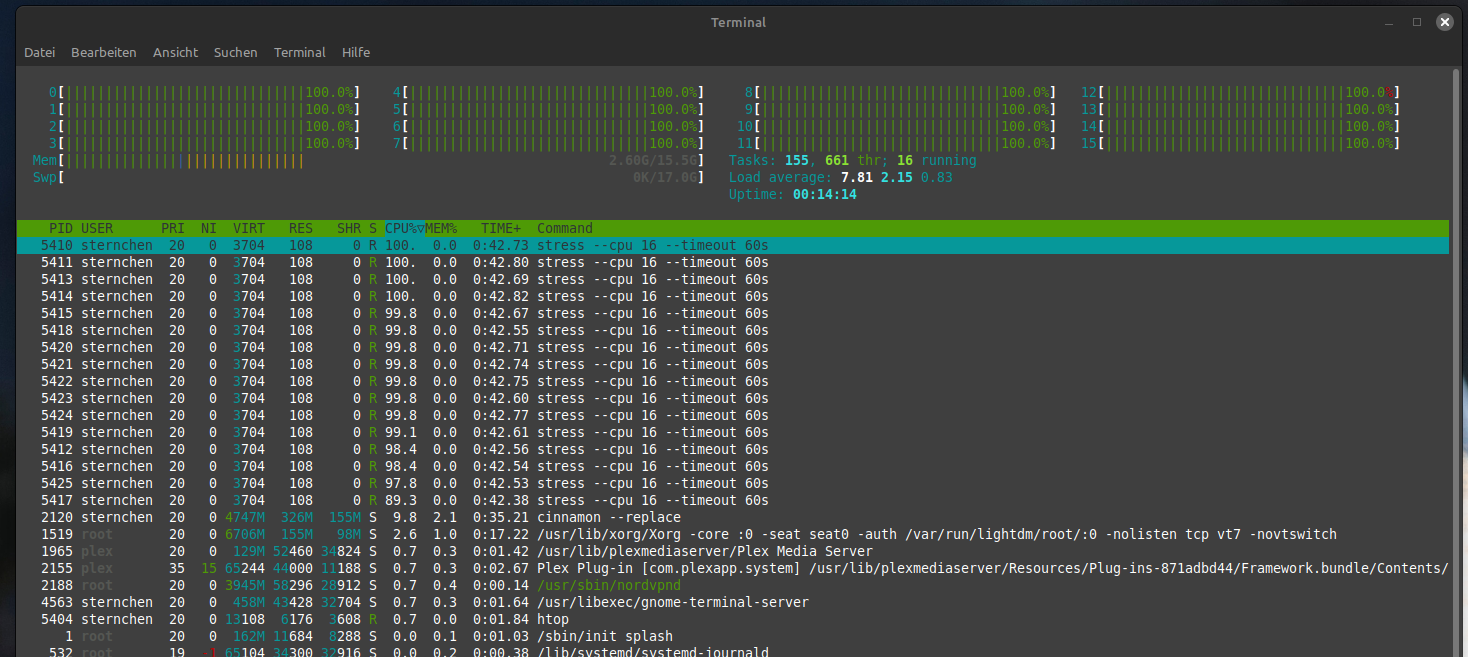Select process row with PID 5410
Screen dimensions: 1468x657
pyautogui.click(x=733, y=245)
